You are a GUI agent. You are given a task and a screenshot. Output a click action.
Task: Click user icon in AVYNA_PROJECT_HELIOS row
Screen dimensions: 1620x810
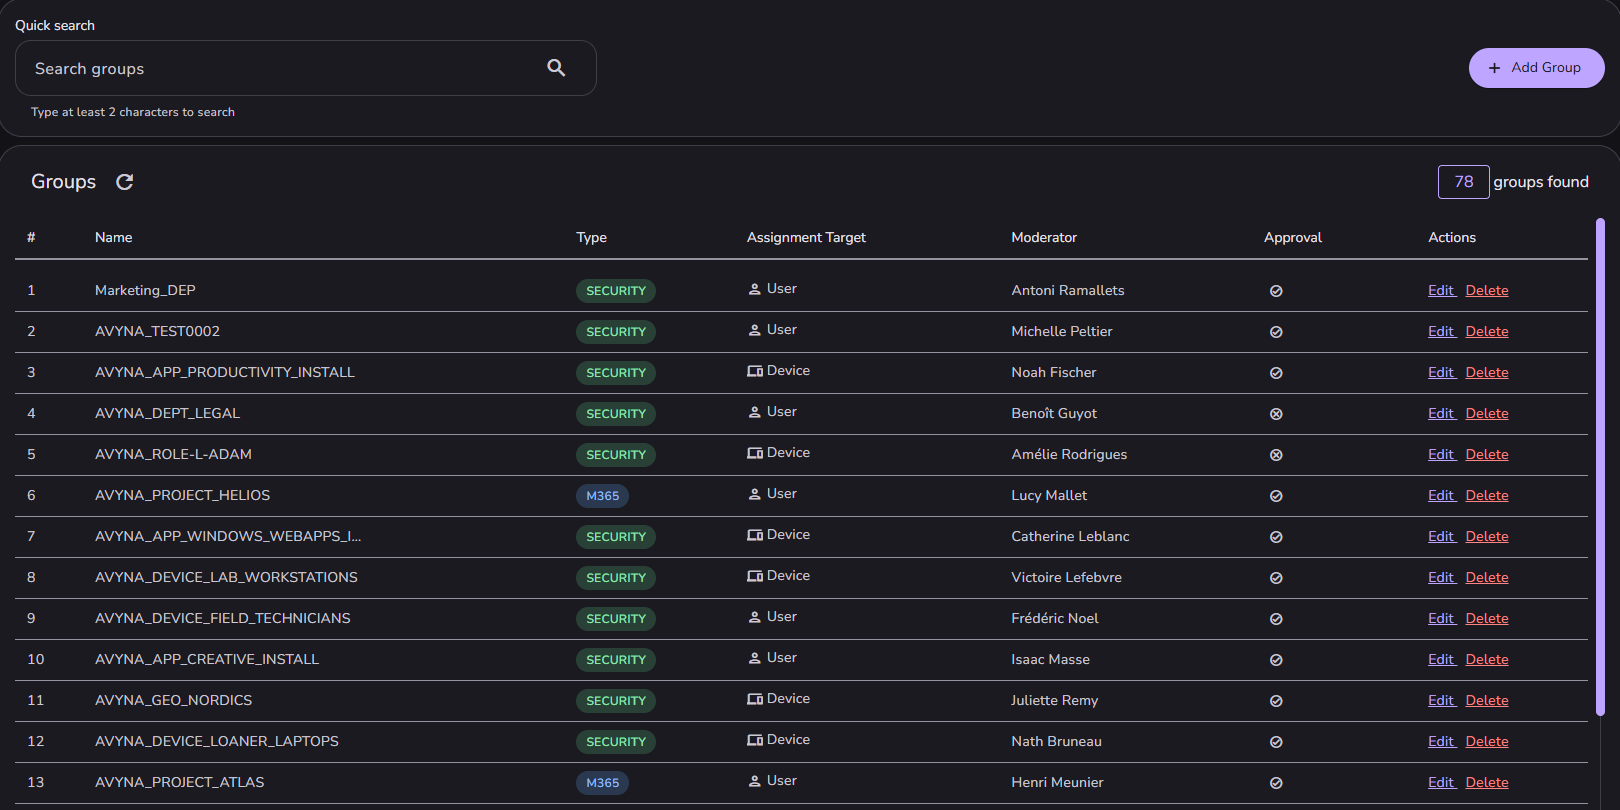pyautogui.click(x=755, y=494)
